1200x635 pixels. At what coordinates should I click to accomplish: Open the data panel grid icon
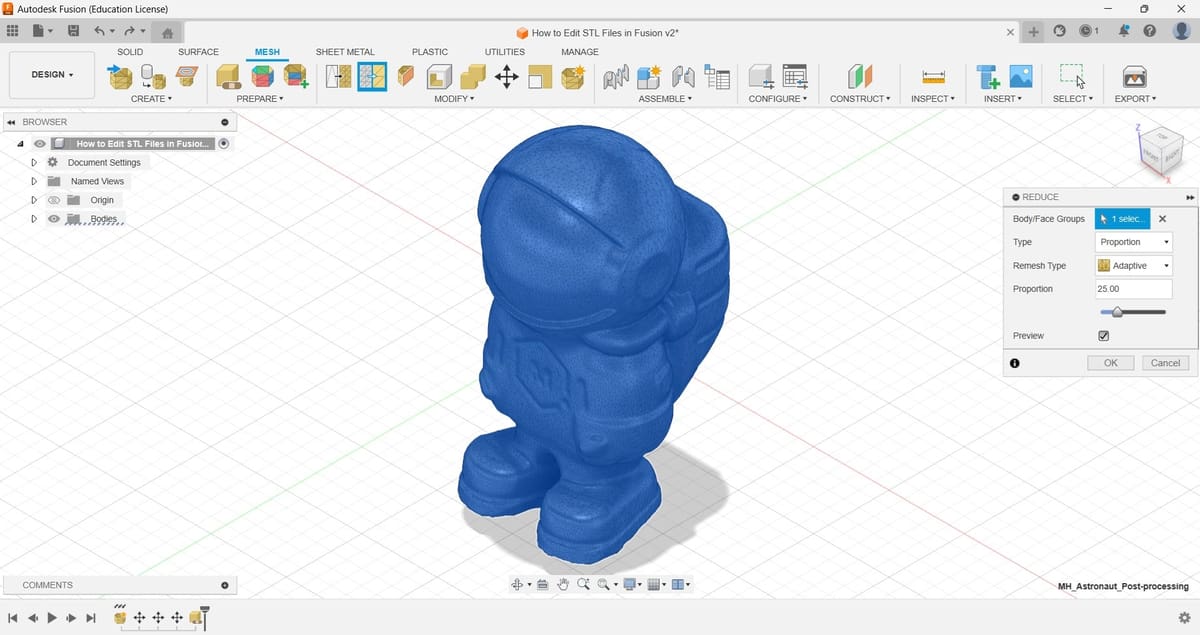point(13,31)
